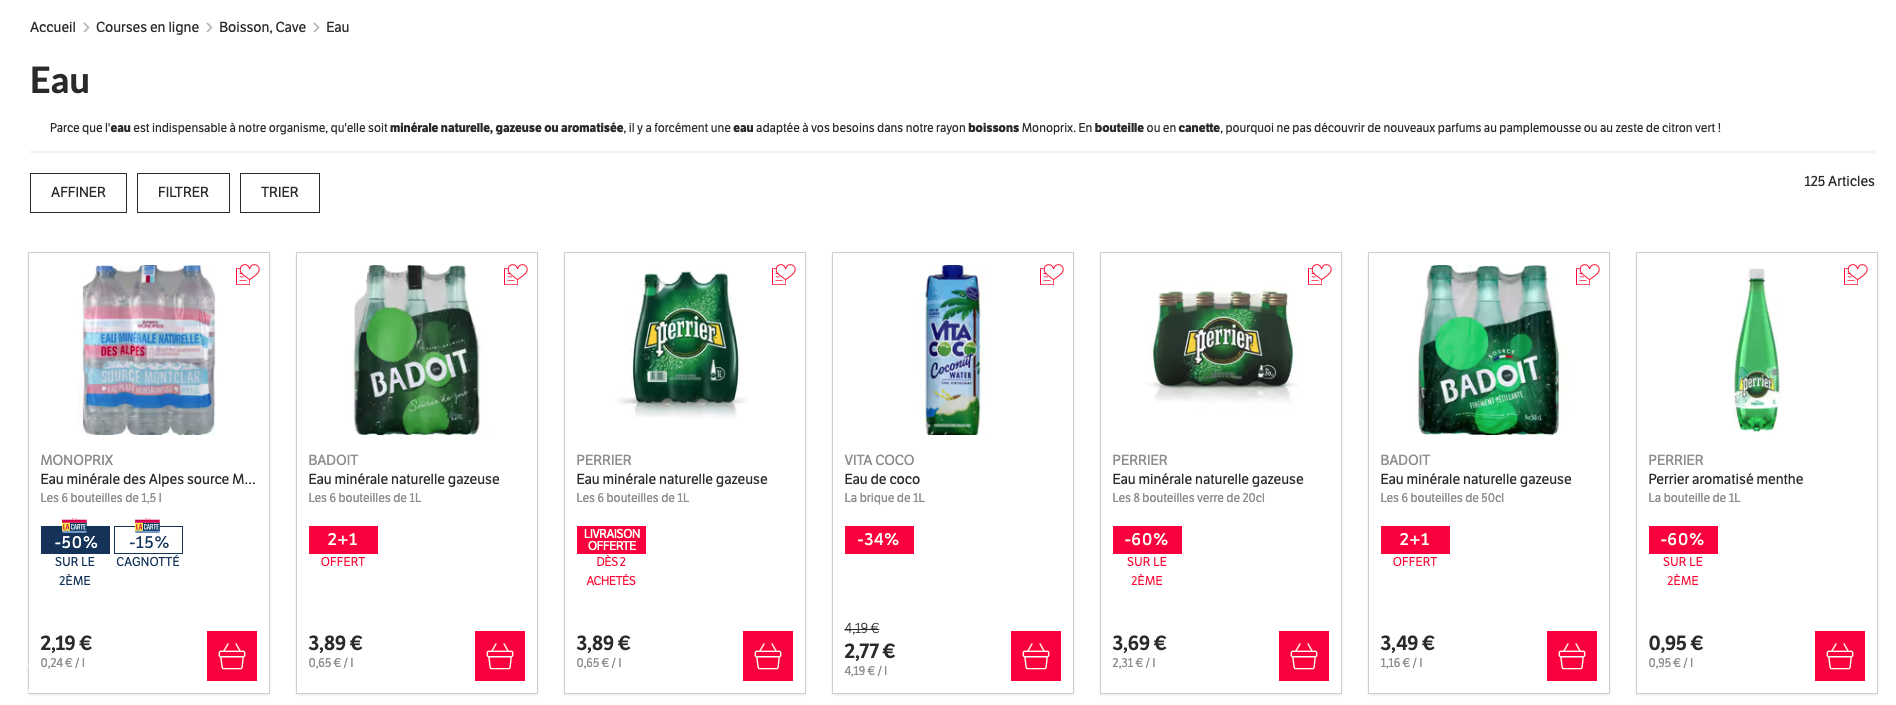
Task: Add Perrier 8 glass bottles to basket
Action: pos(1304,656)
